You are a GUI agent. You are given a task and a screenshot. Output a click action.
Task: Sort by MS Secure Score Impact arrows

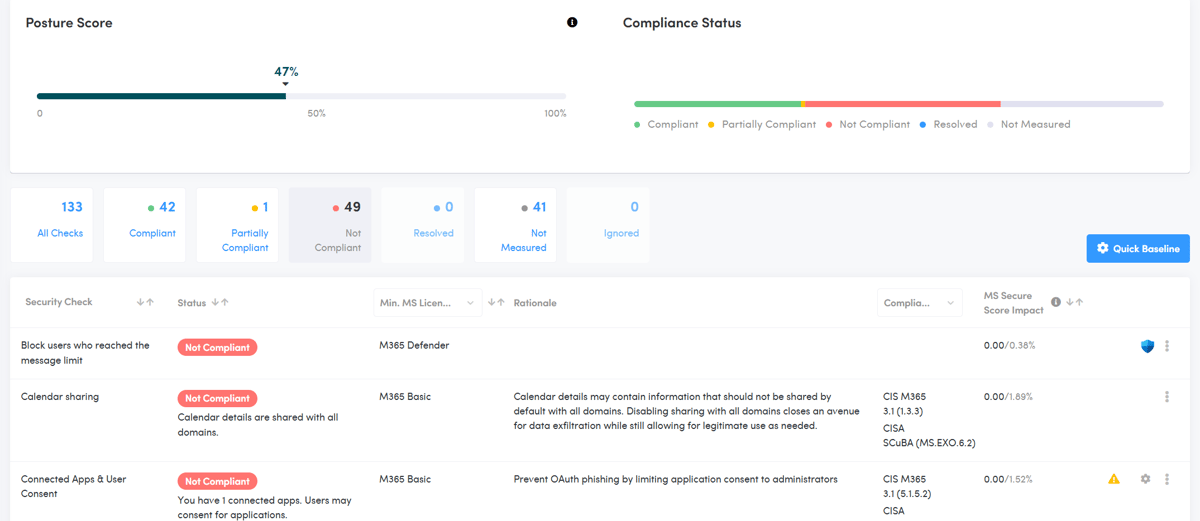pyautogui.click(x=1075, y=302)
